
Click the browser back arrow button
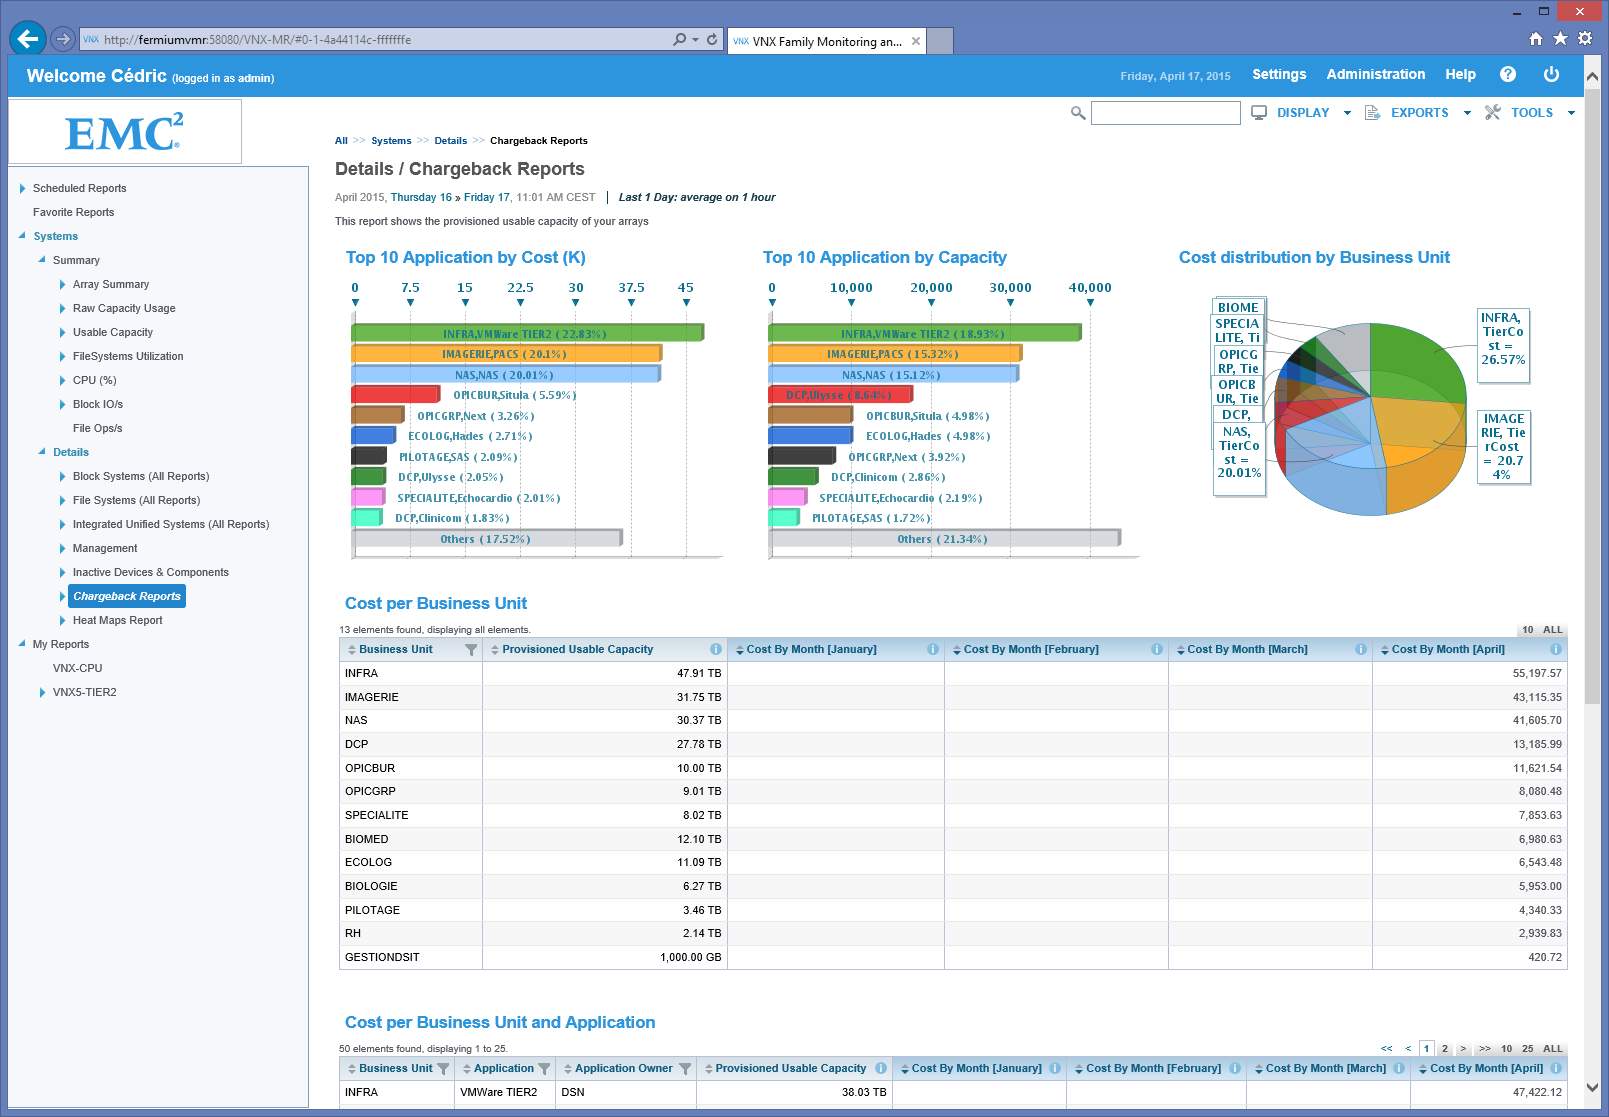(x=28, y=39)
